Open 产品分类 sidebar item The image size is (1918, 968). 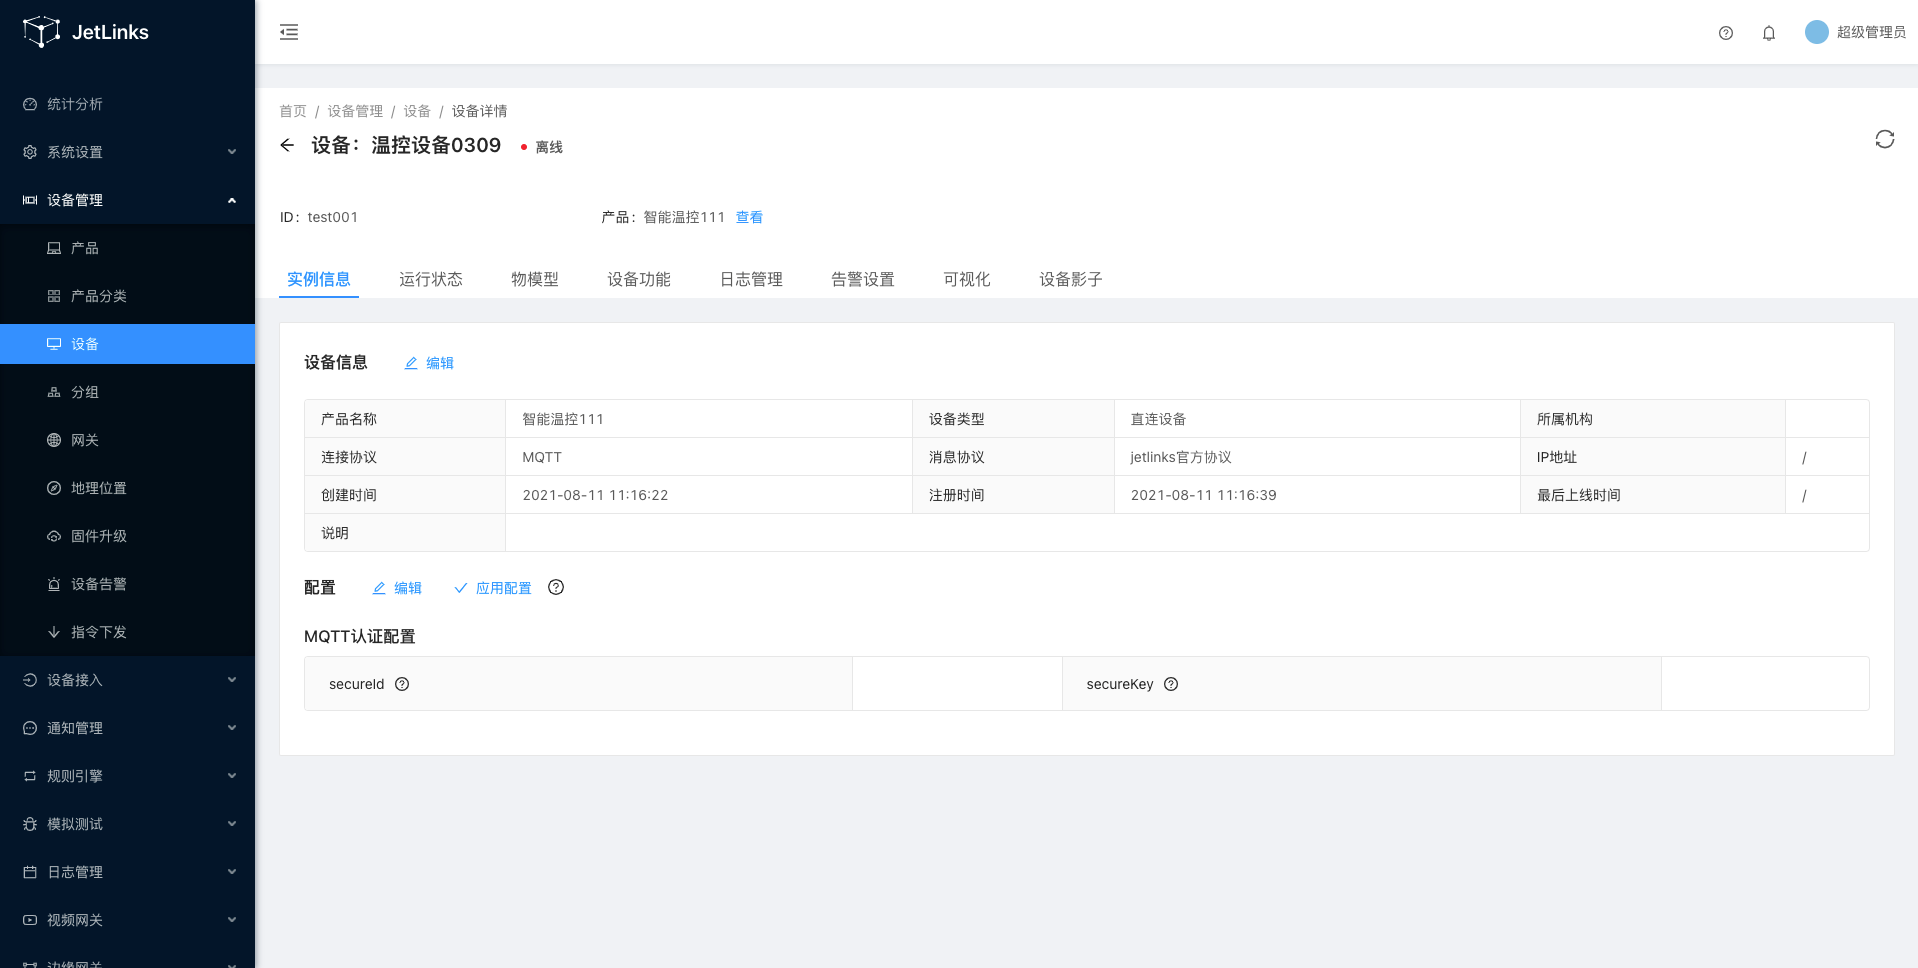(x=127, y=296)
